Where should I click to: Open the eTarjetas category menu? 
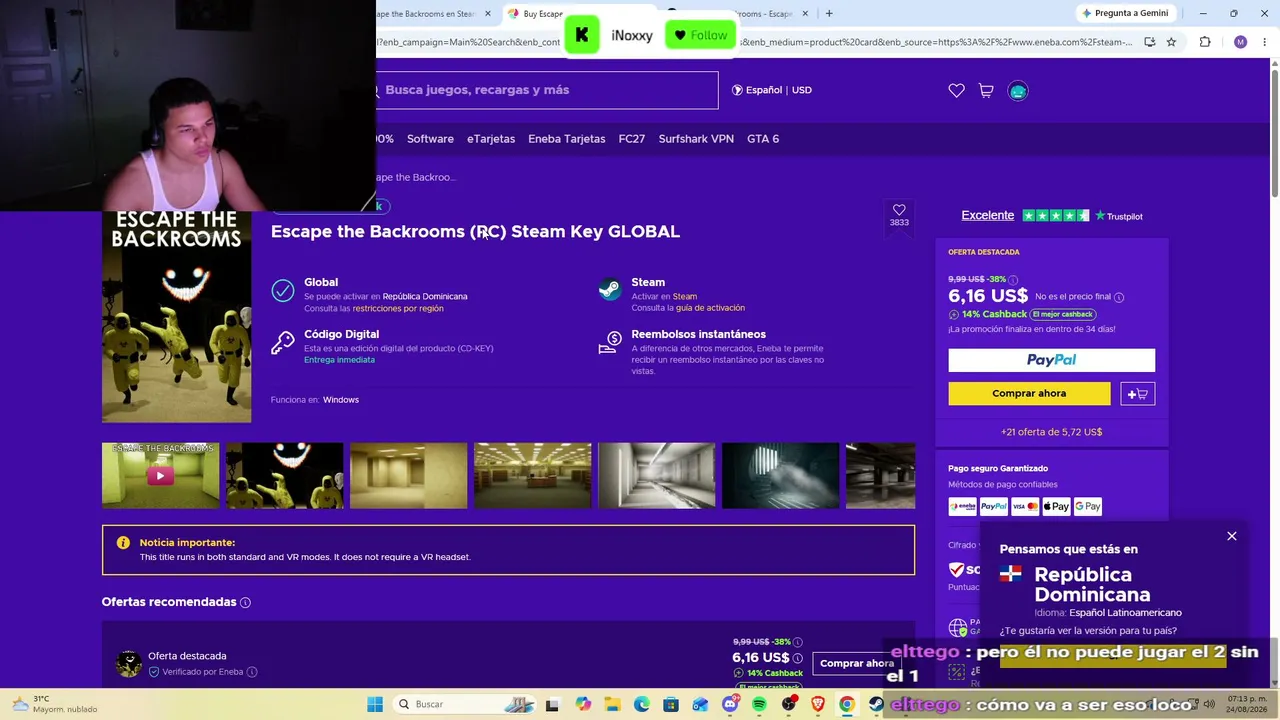491,139
